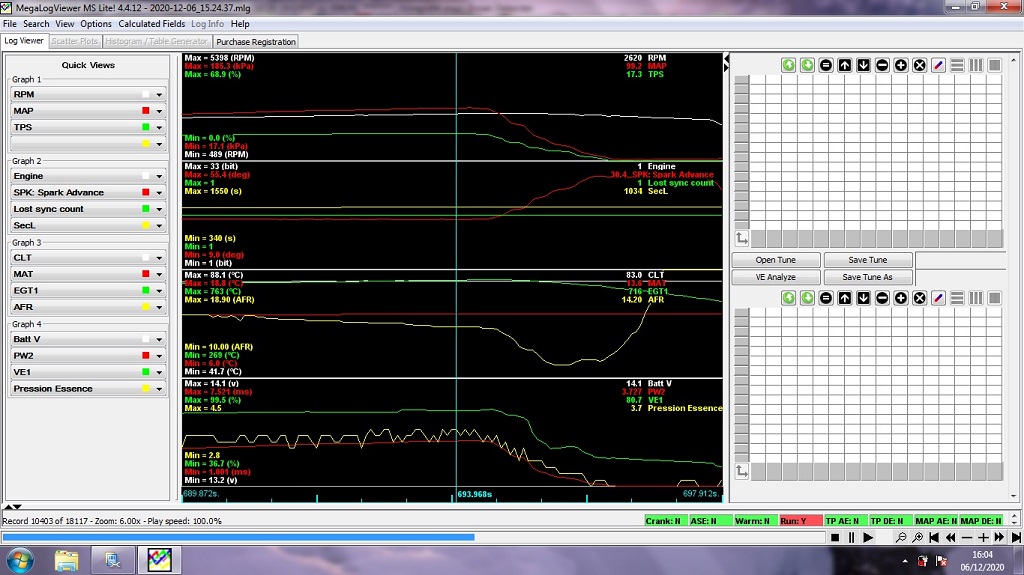Open the Options menu
The height and width of the screenshot is (575, 1024).
(x=96, y=24)
